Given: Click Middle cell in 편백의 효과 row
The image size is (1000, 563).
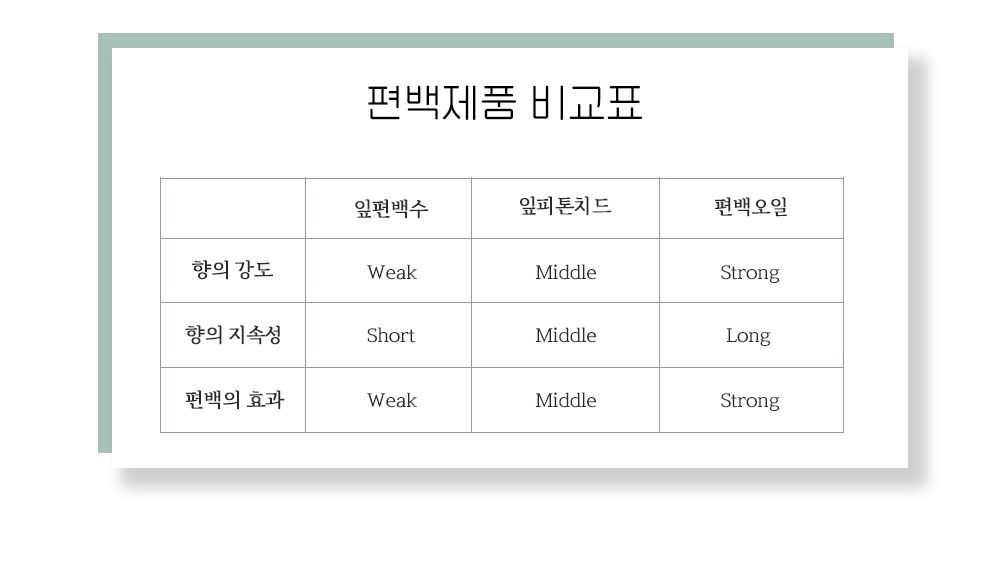Looking at the screenshot, I should tap(565, 400).
